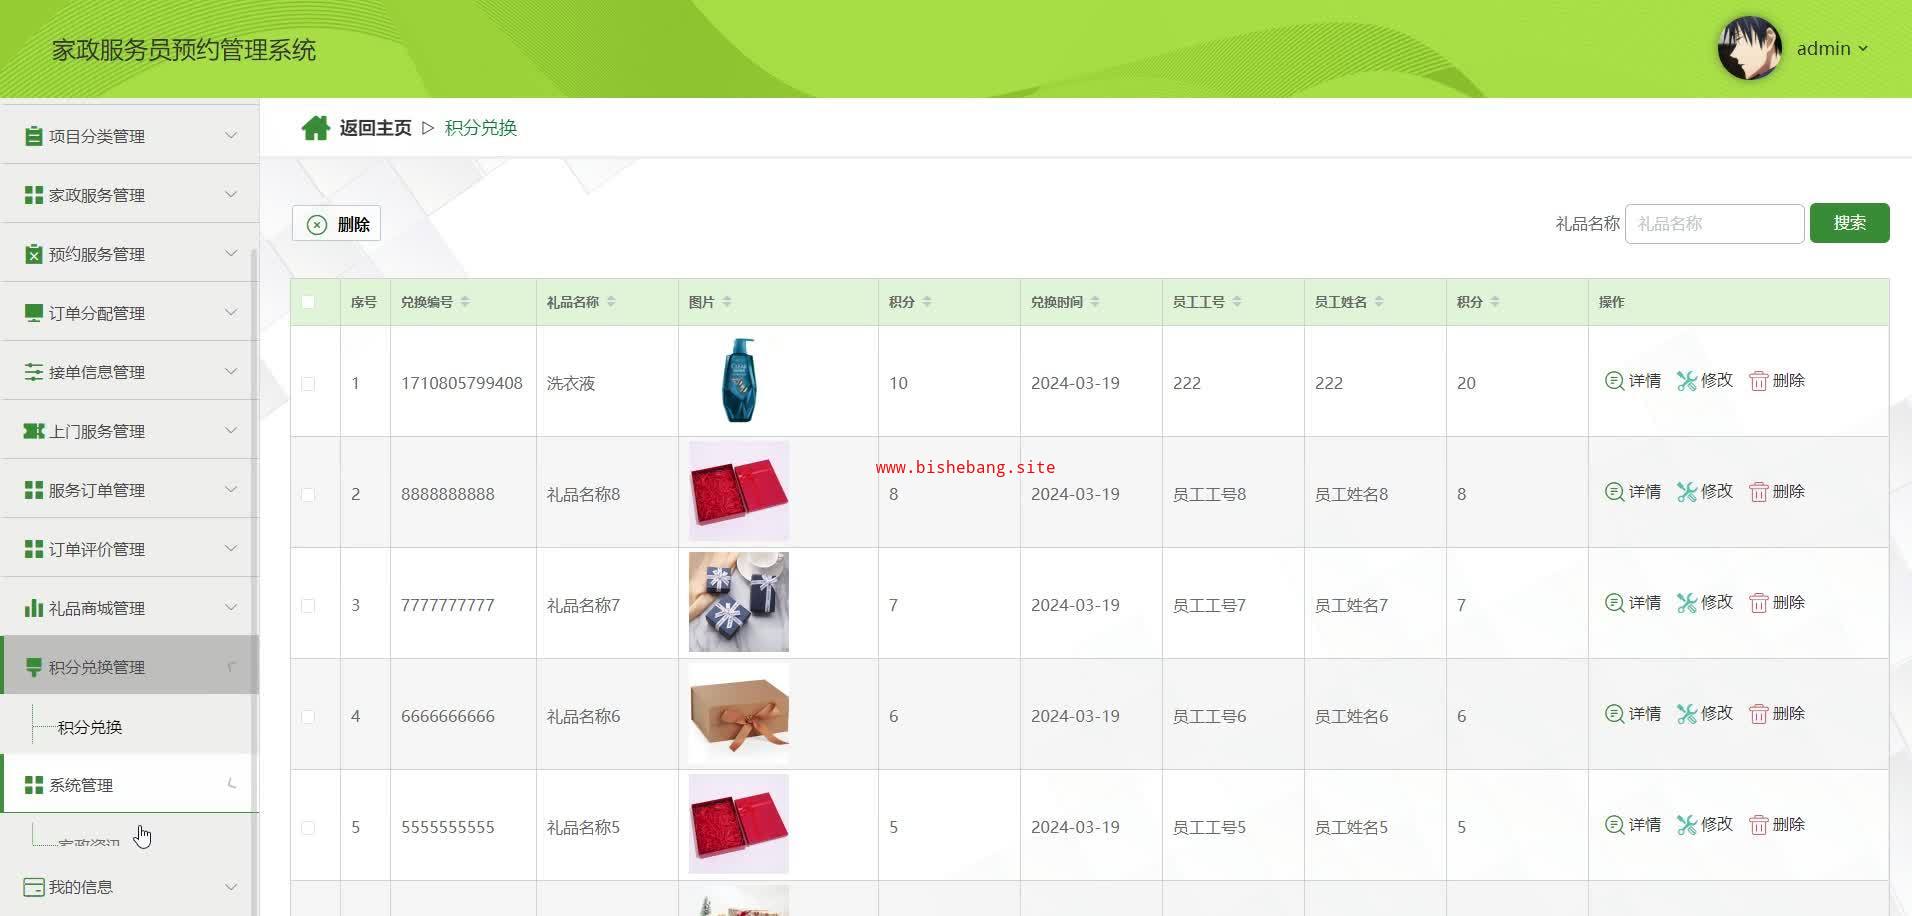
Task: Click the 积分兑换管理 sidebar icon
Action: 34,667
